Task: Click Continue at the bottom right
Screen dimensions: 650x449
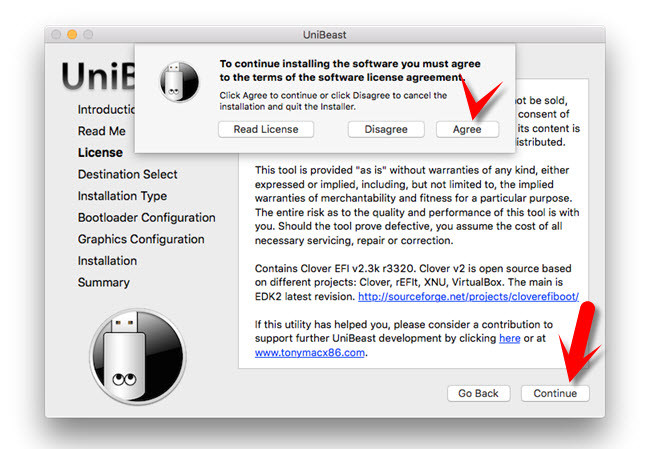Action: click(555, 393)
